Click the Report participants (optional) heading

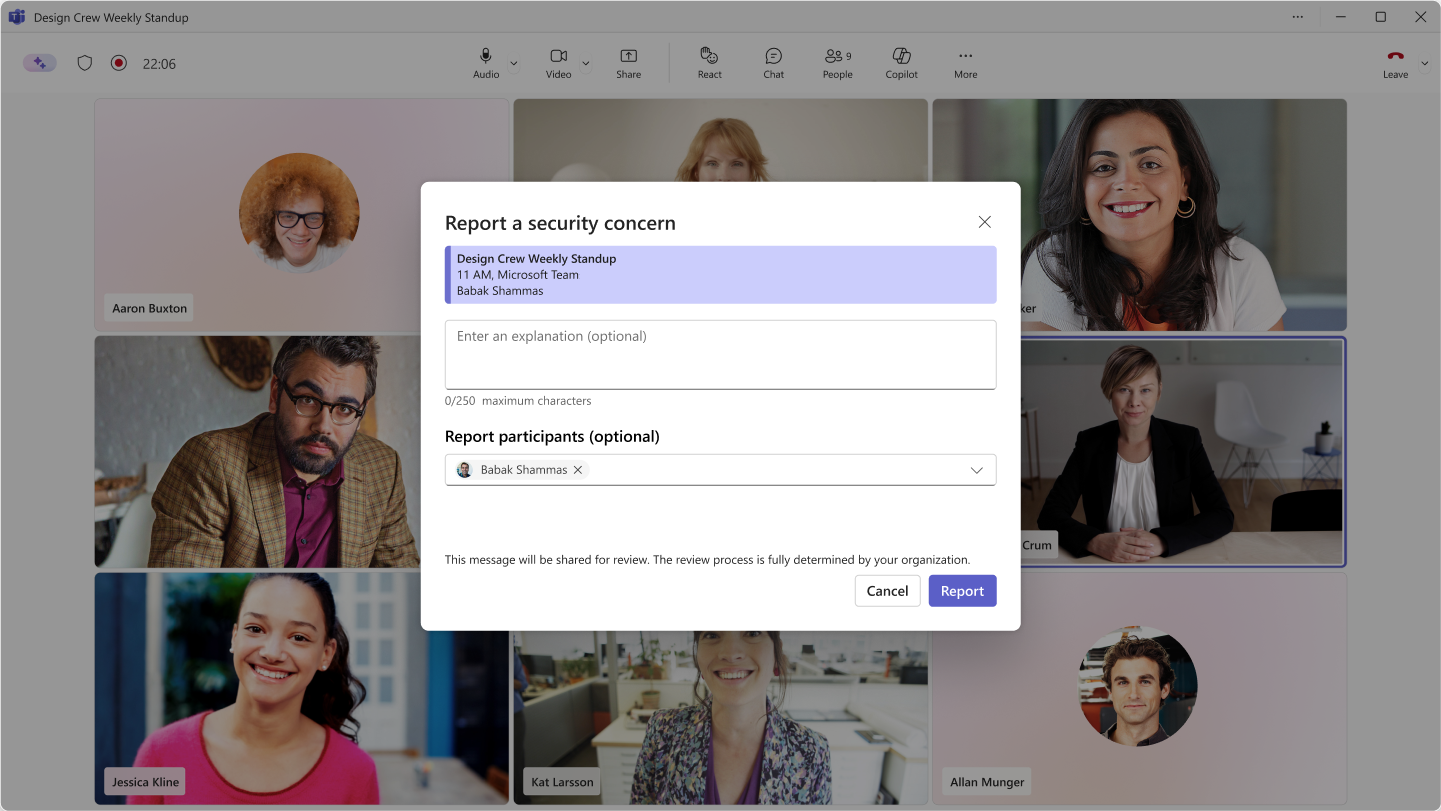tap(552, 436)
